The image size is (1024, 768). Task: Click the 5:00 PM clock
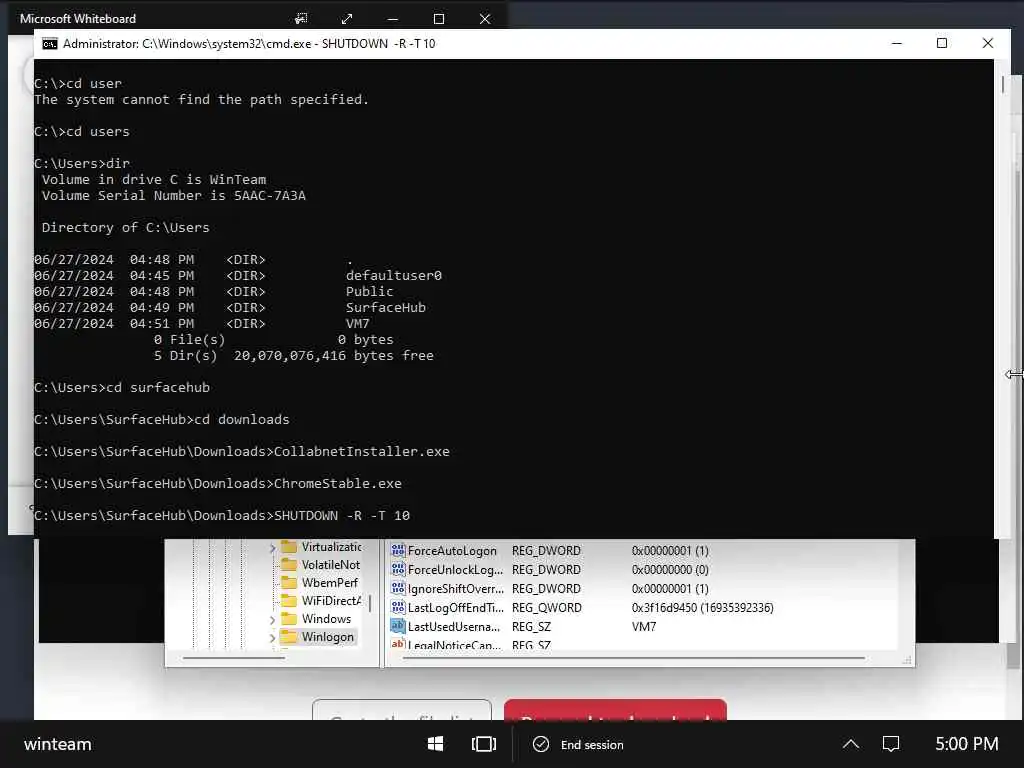pos(967,744)
